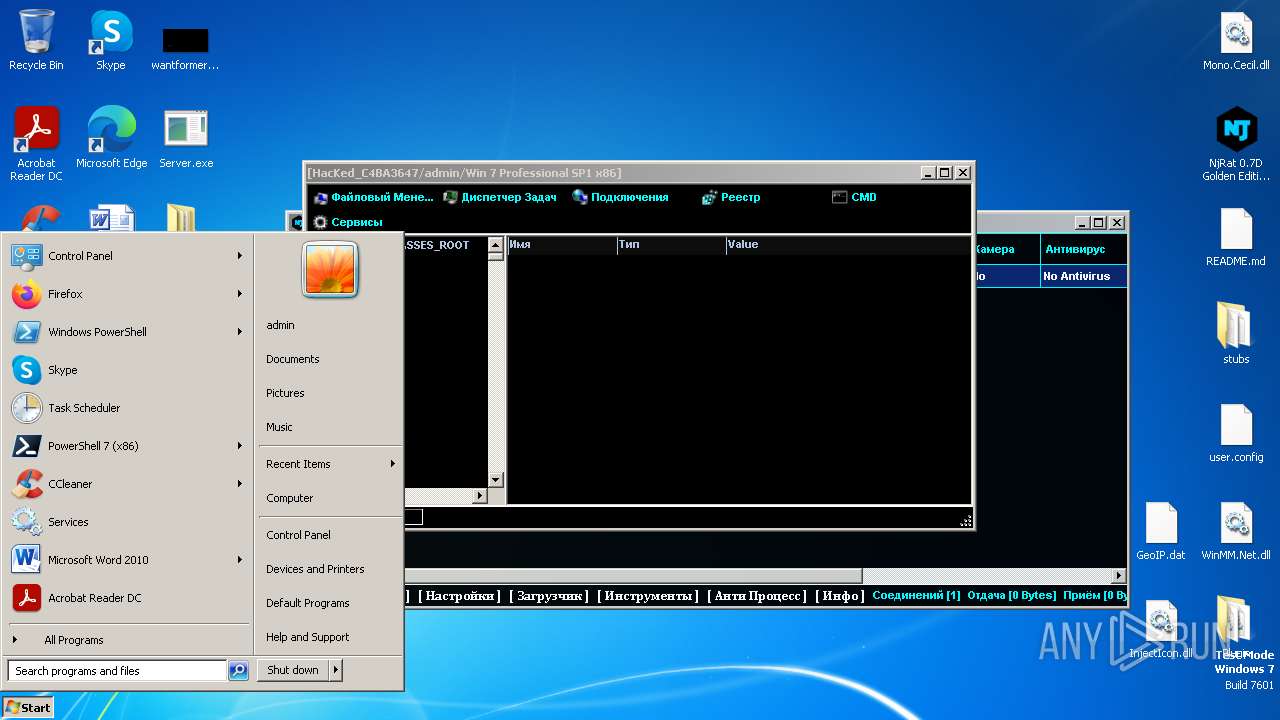Click the Подключения globe icon
The width and height of the screenshot is (1280, 720).
tap(580, 197)
